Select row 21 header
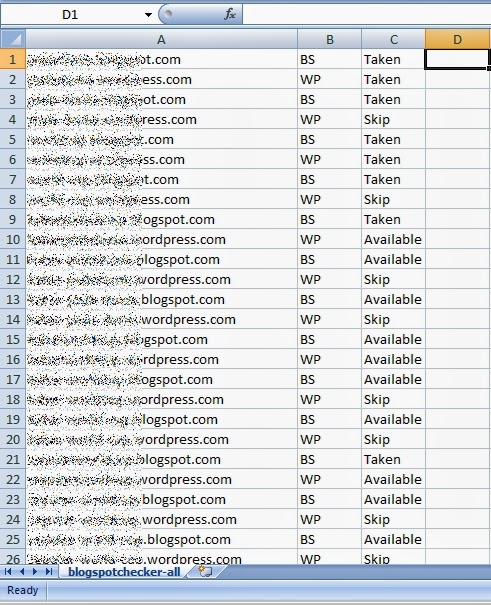 coord(13,460)
